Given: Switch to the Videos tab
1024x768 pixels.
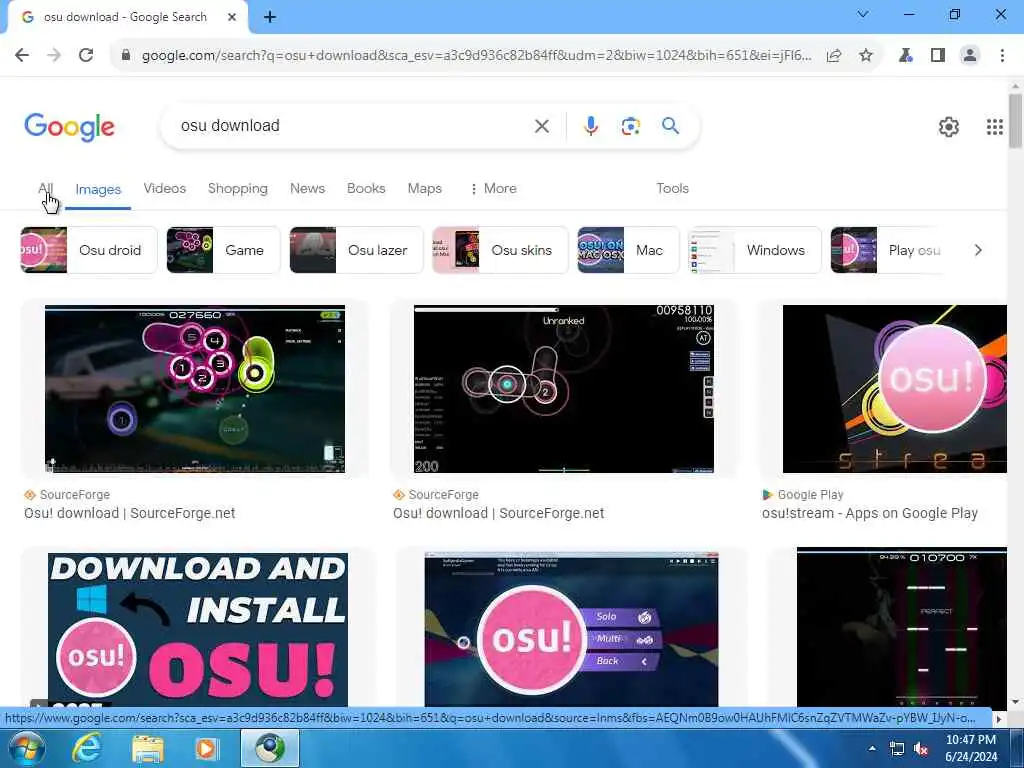Looking at the screenshot, I should 165,188.
